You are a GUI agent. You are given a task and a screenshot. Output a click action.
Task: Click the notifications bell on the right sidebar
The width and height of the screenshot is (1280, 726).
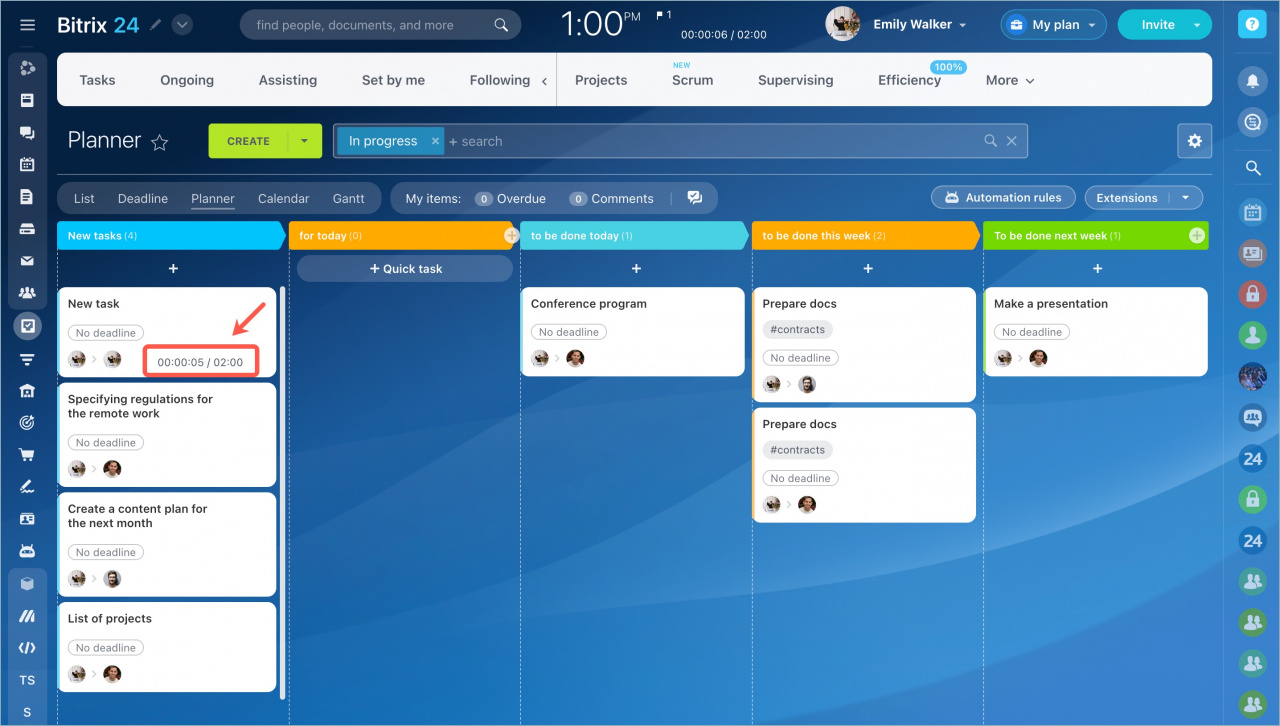point(1252,81)
